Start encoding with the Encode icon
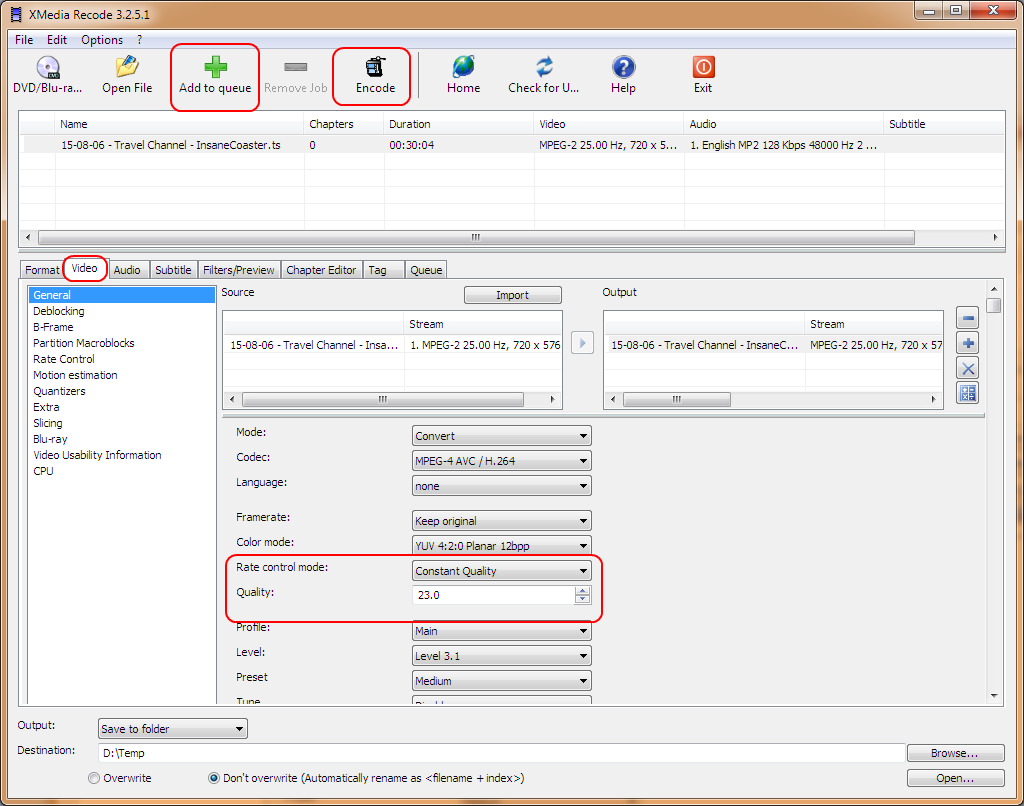 pos(375,67)
